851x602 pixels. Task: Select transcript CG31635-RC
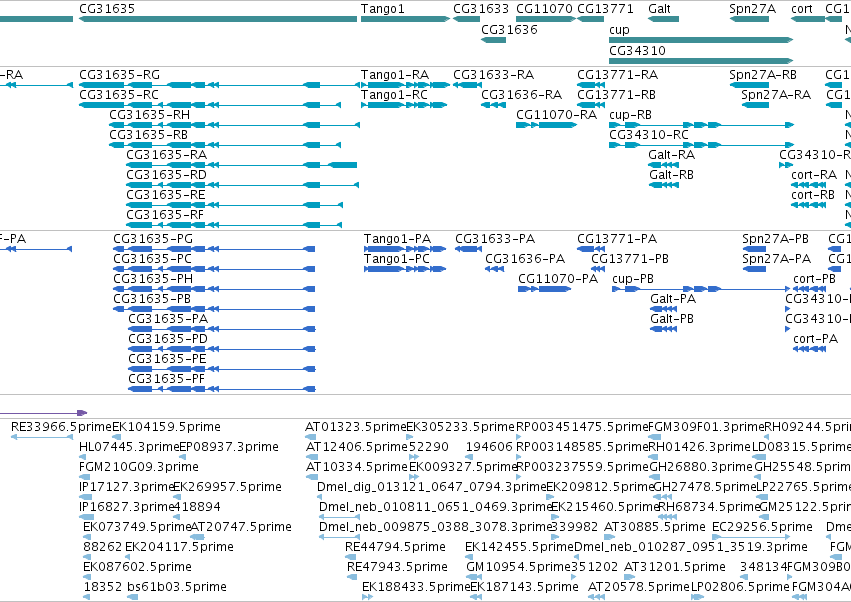coord(119,94)
